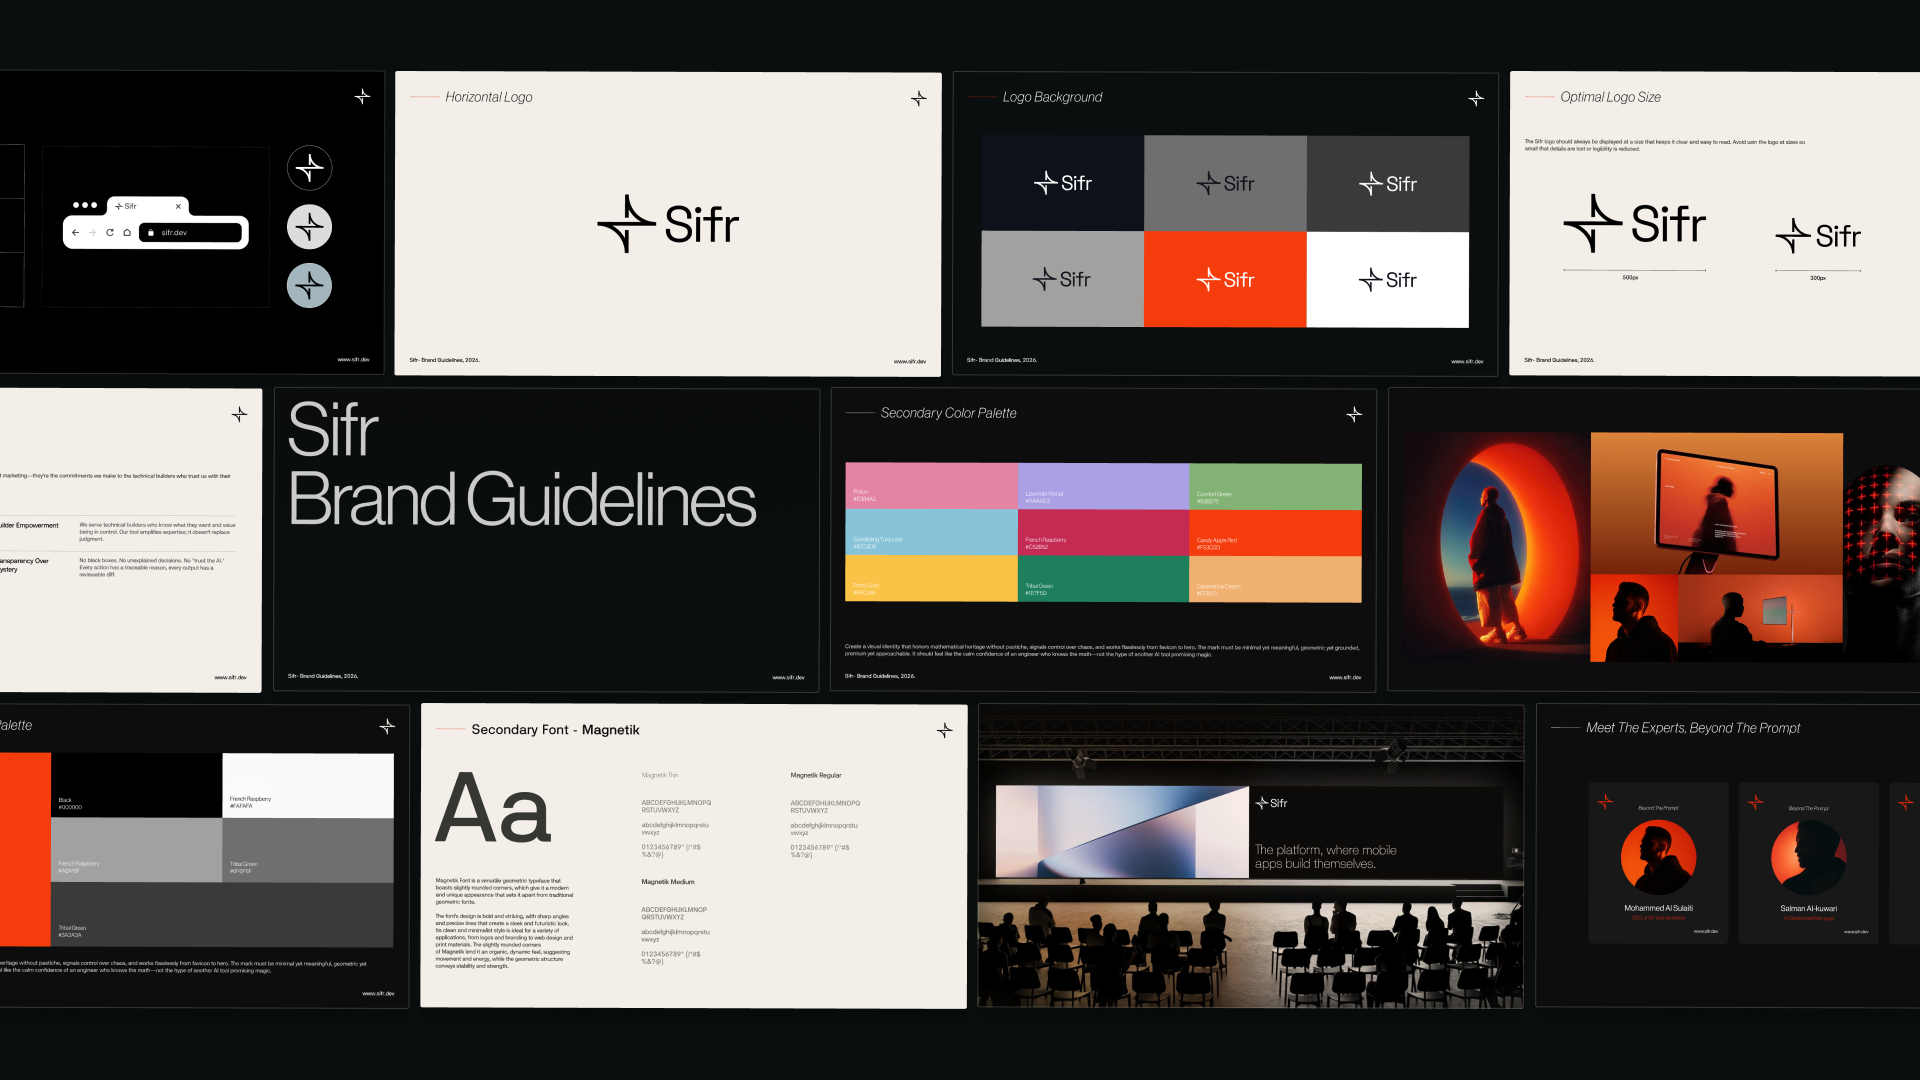Select the Candy Apple Red swatch
This screenshot has height=1080, width=1920.
(x=1275, y=532)
